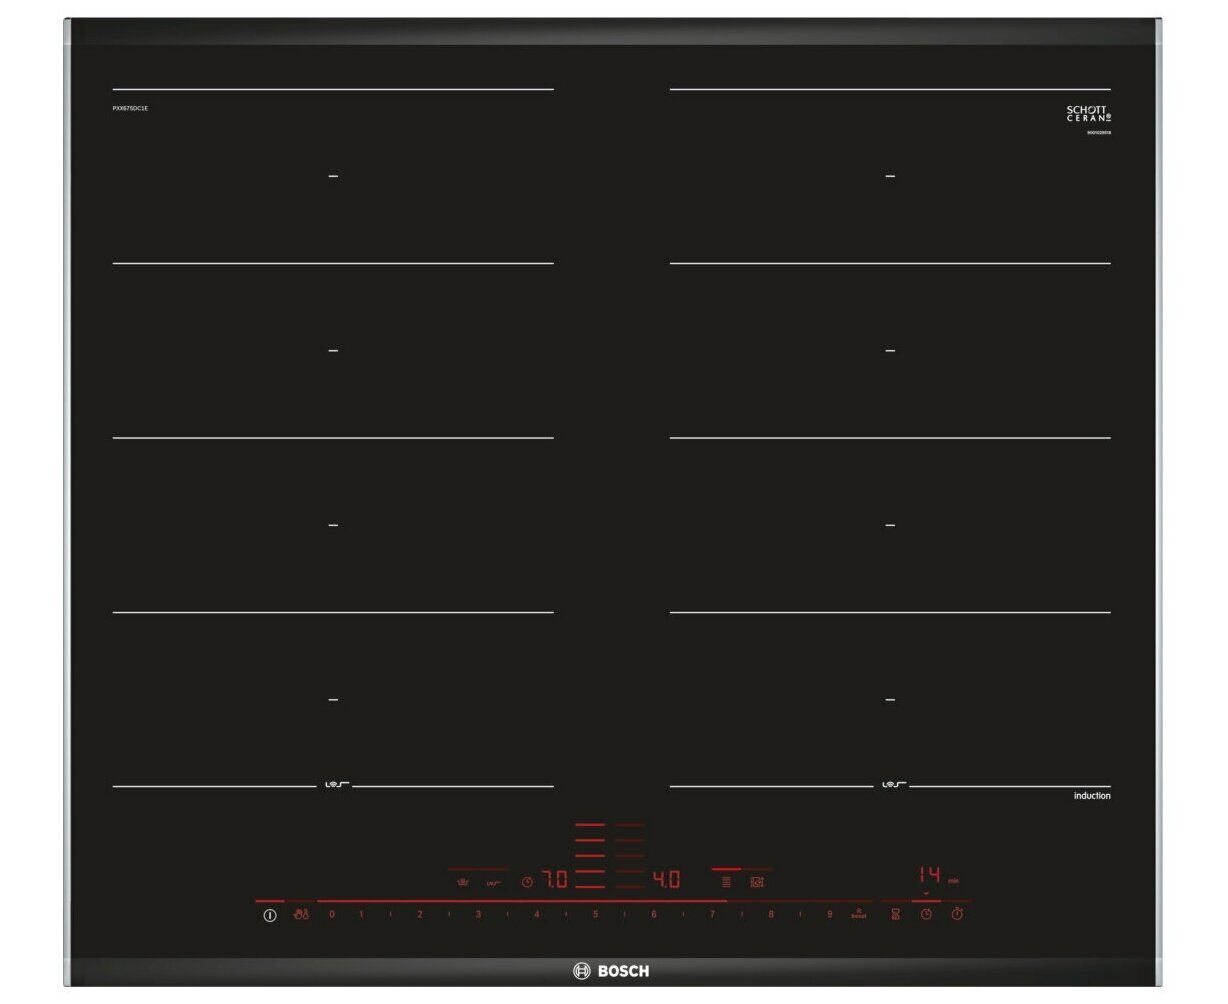
Task: Select heat level 0 on power scale
Action: point(332,914)
